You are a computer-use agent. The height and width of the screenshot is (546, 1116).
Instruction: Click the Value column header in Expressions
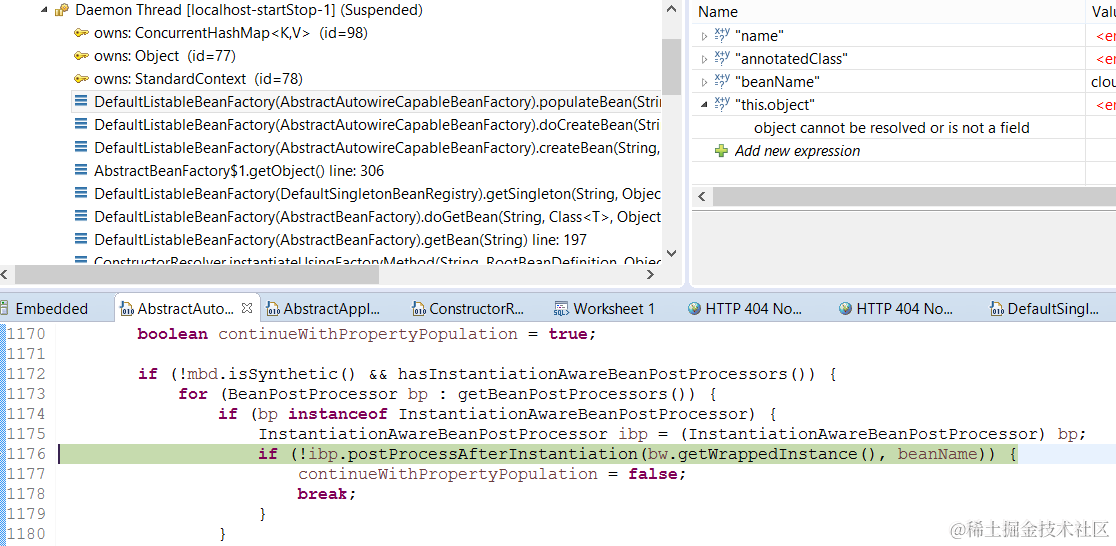point(1101,11)
